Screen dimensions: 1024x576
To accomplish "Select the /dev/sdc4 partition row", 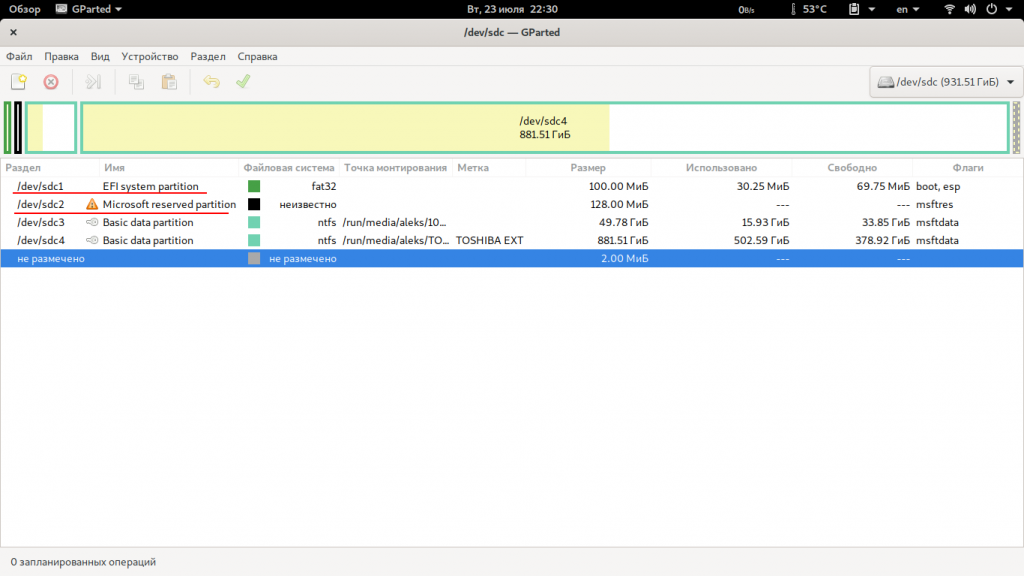I will tap(512, 240).
